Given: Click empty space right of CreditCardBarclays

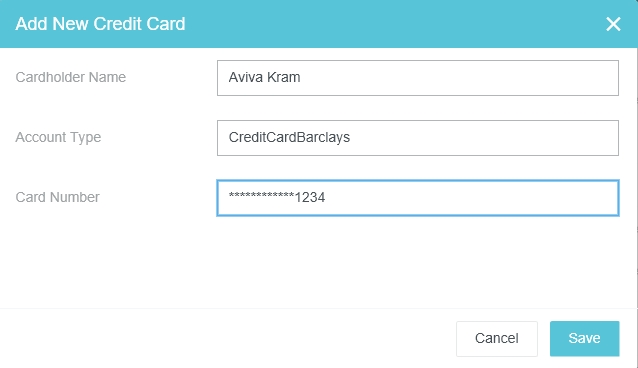Looking at the screenshot, I should point(484,138).
